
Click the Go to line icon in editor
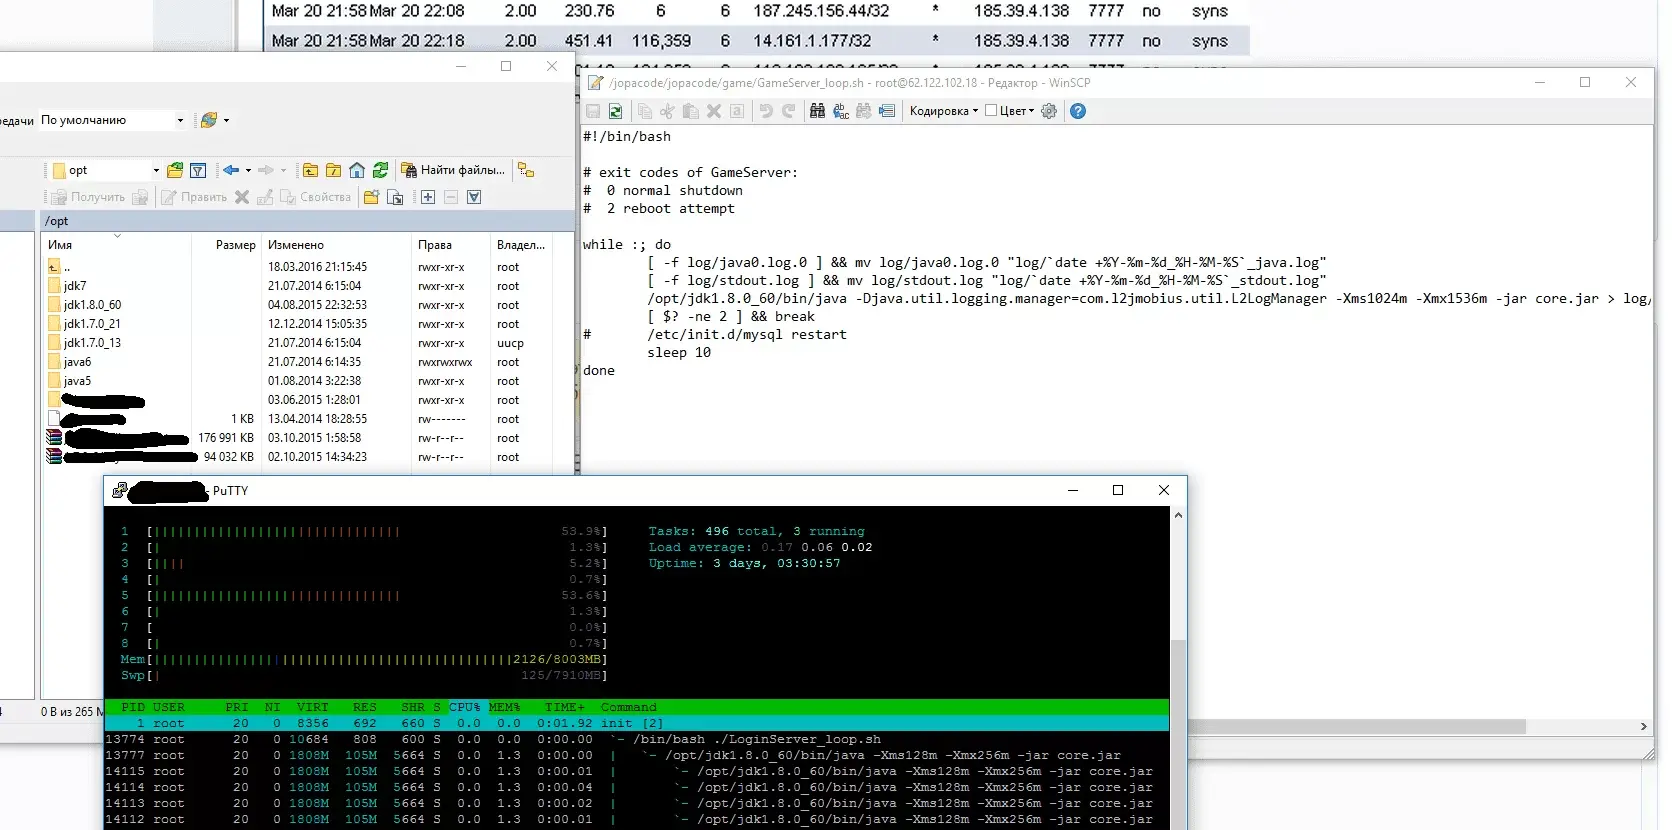point(887,111)
